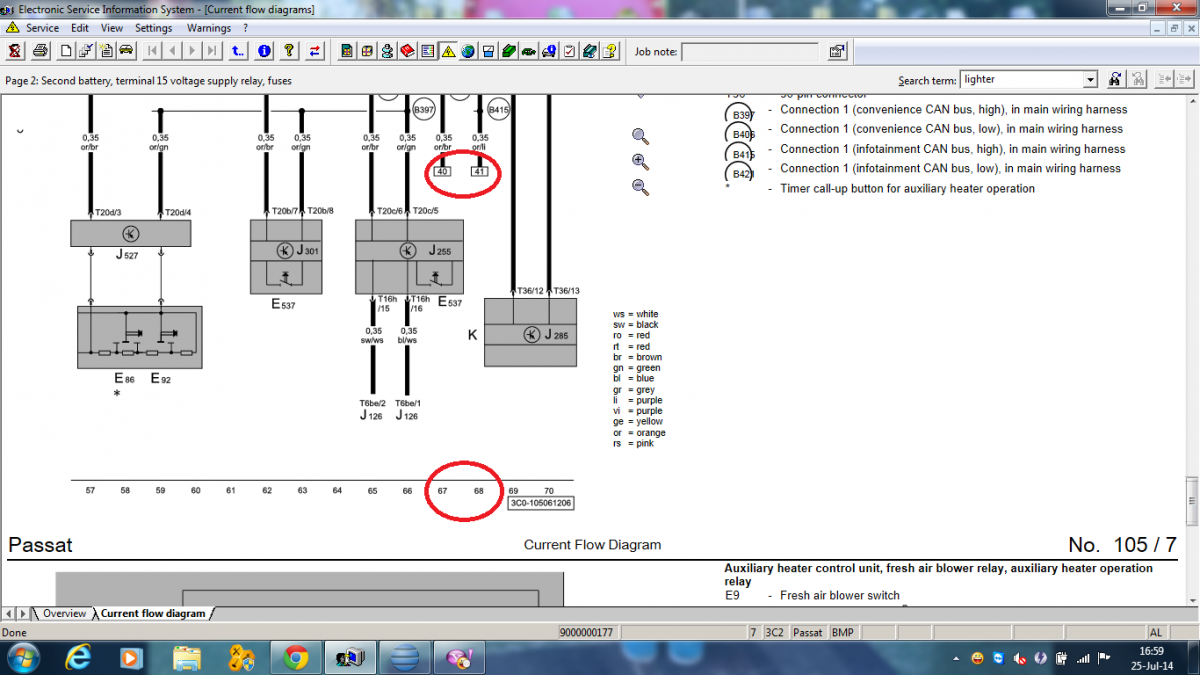Viewport: 1200px width, 675px height.
Task: Go to previous page arrow
Action: coord(173,51)
